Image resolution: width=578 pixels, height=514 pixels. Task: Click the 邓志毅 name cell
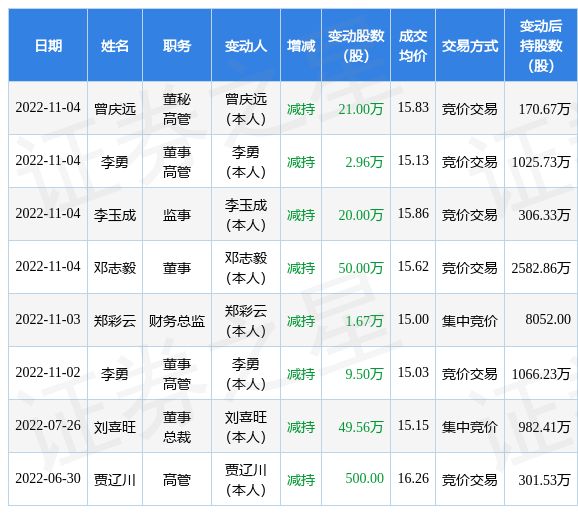tap(115, 268)
